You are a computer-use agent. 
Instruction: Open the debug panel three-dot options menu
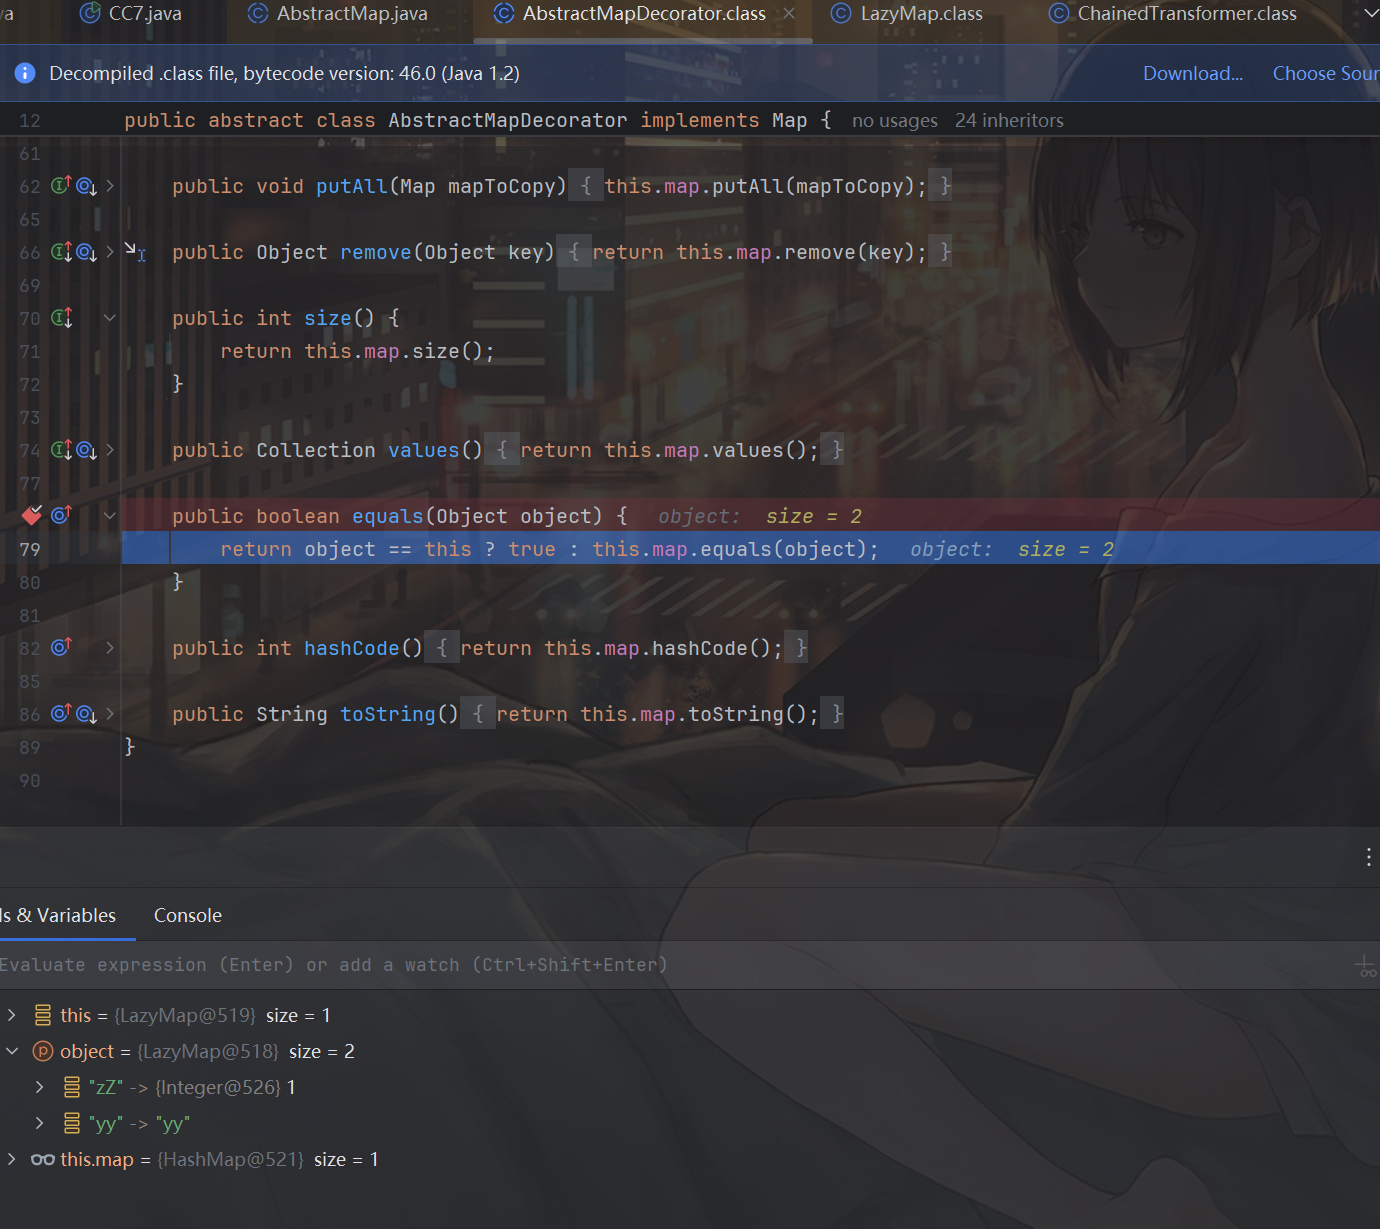1368,857
